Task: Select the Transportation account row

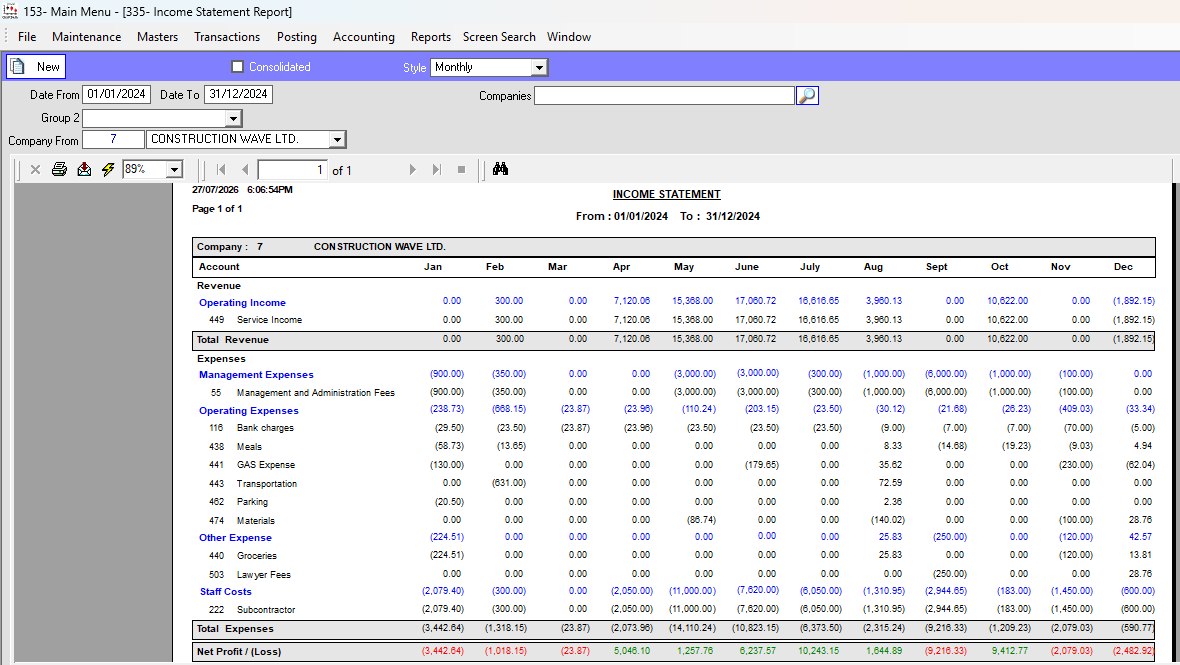Action: click(674, 484)
